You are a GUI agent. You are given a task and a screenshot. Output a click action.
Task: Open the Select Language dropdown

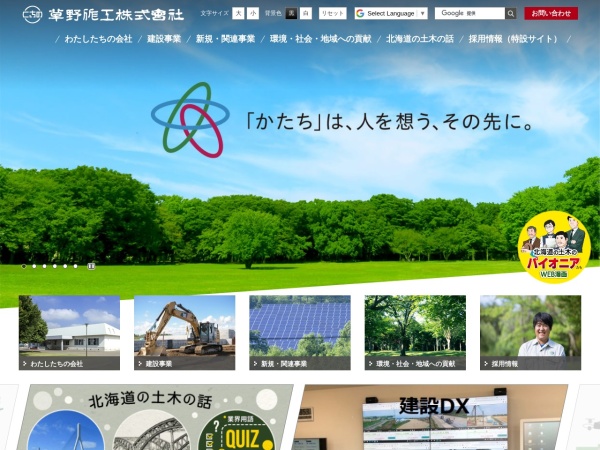pos(391,13)
